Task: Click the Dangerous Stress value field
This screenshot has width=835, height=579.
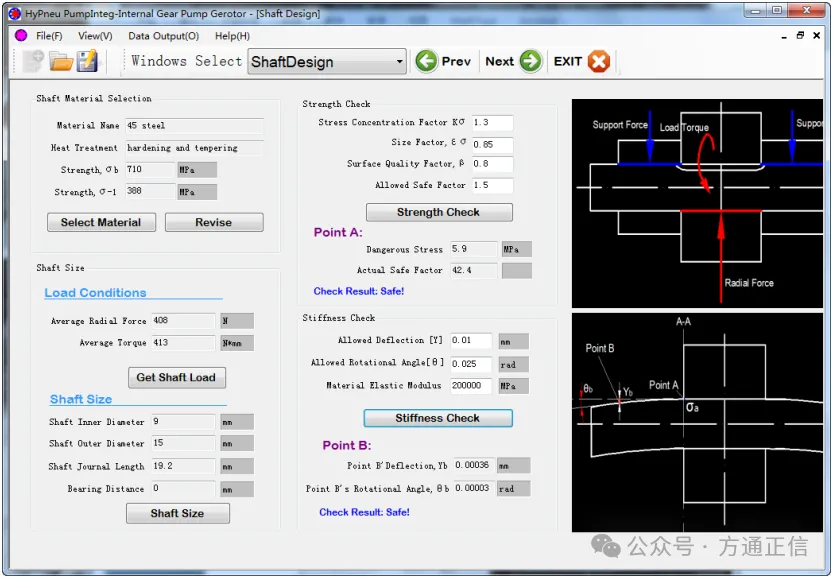Action: click(x=474, y=249)
